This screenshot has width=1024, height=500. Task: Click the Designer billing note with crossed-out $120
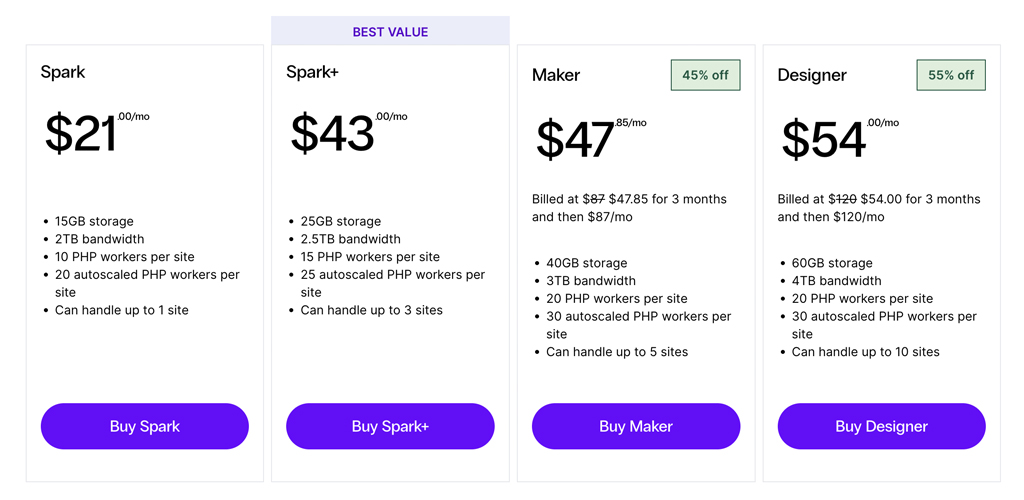[x=879, y=208]
